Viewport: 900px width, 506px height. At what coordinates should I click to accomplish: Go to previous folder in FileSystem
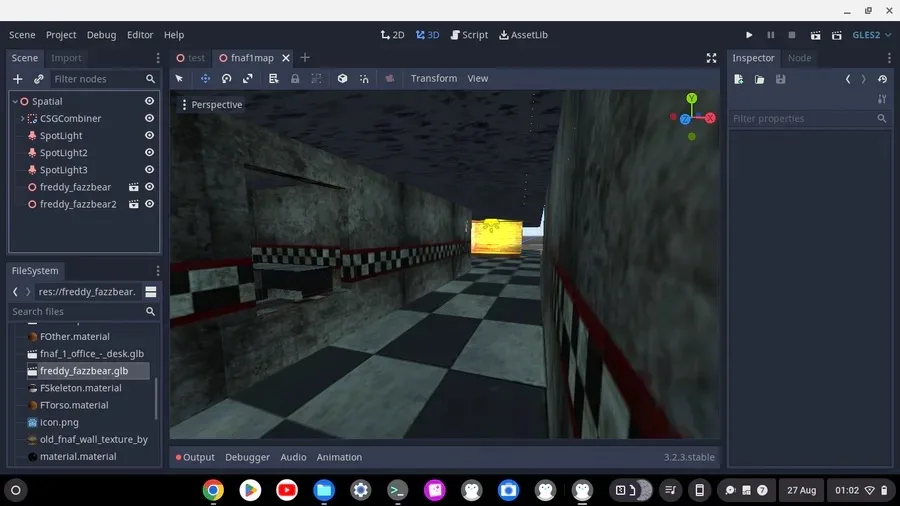(15, 292)
